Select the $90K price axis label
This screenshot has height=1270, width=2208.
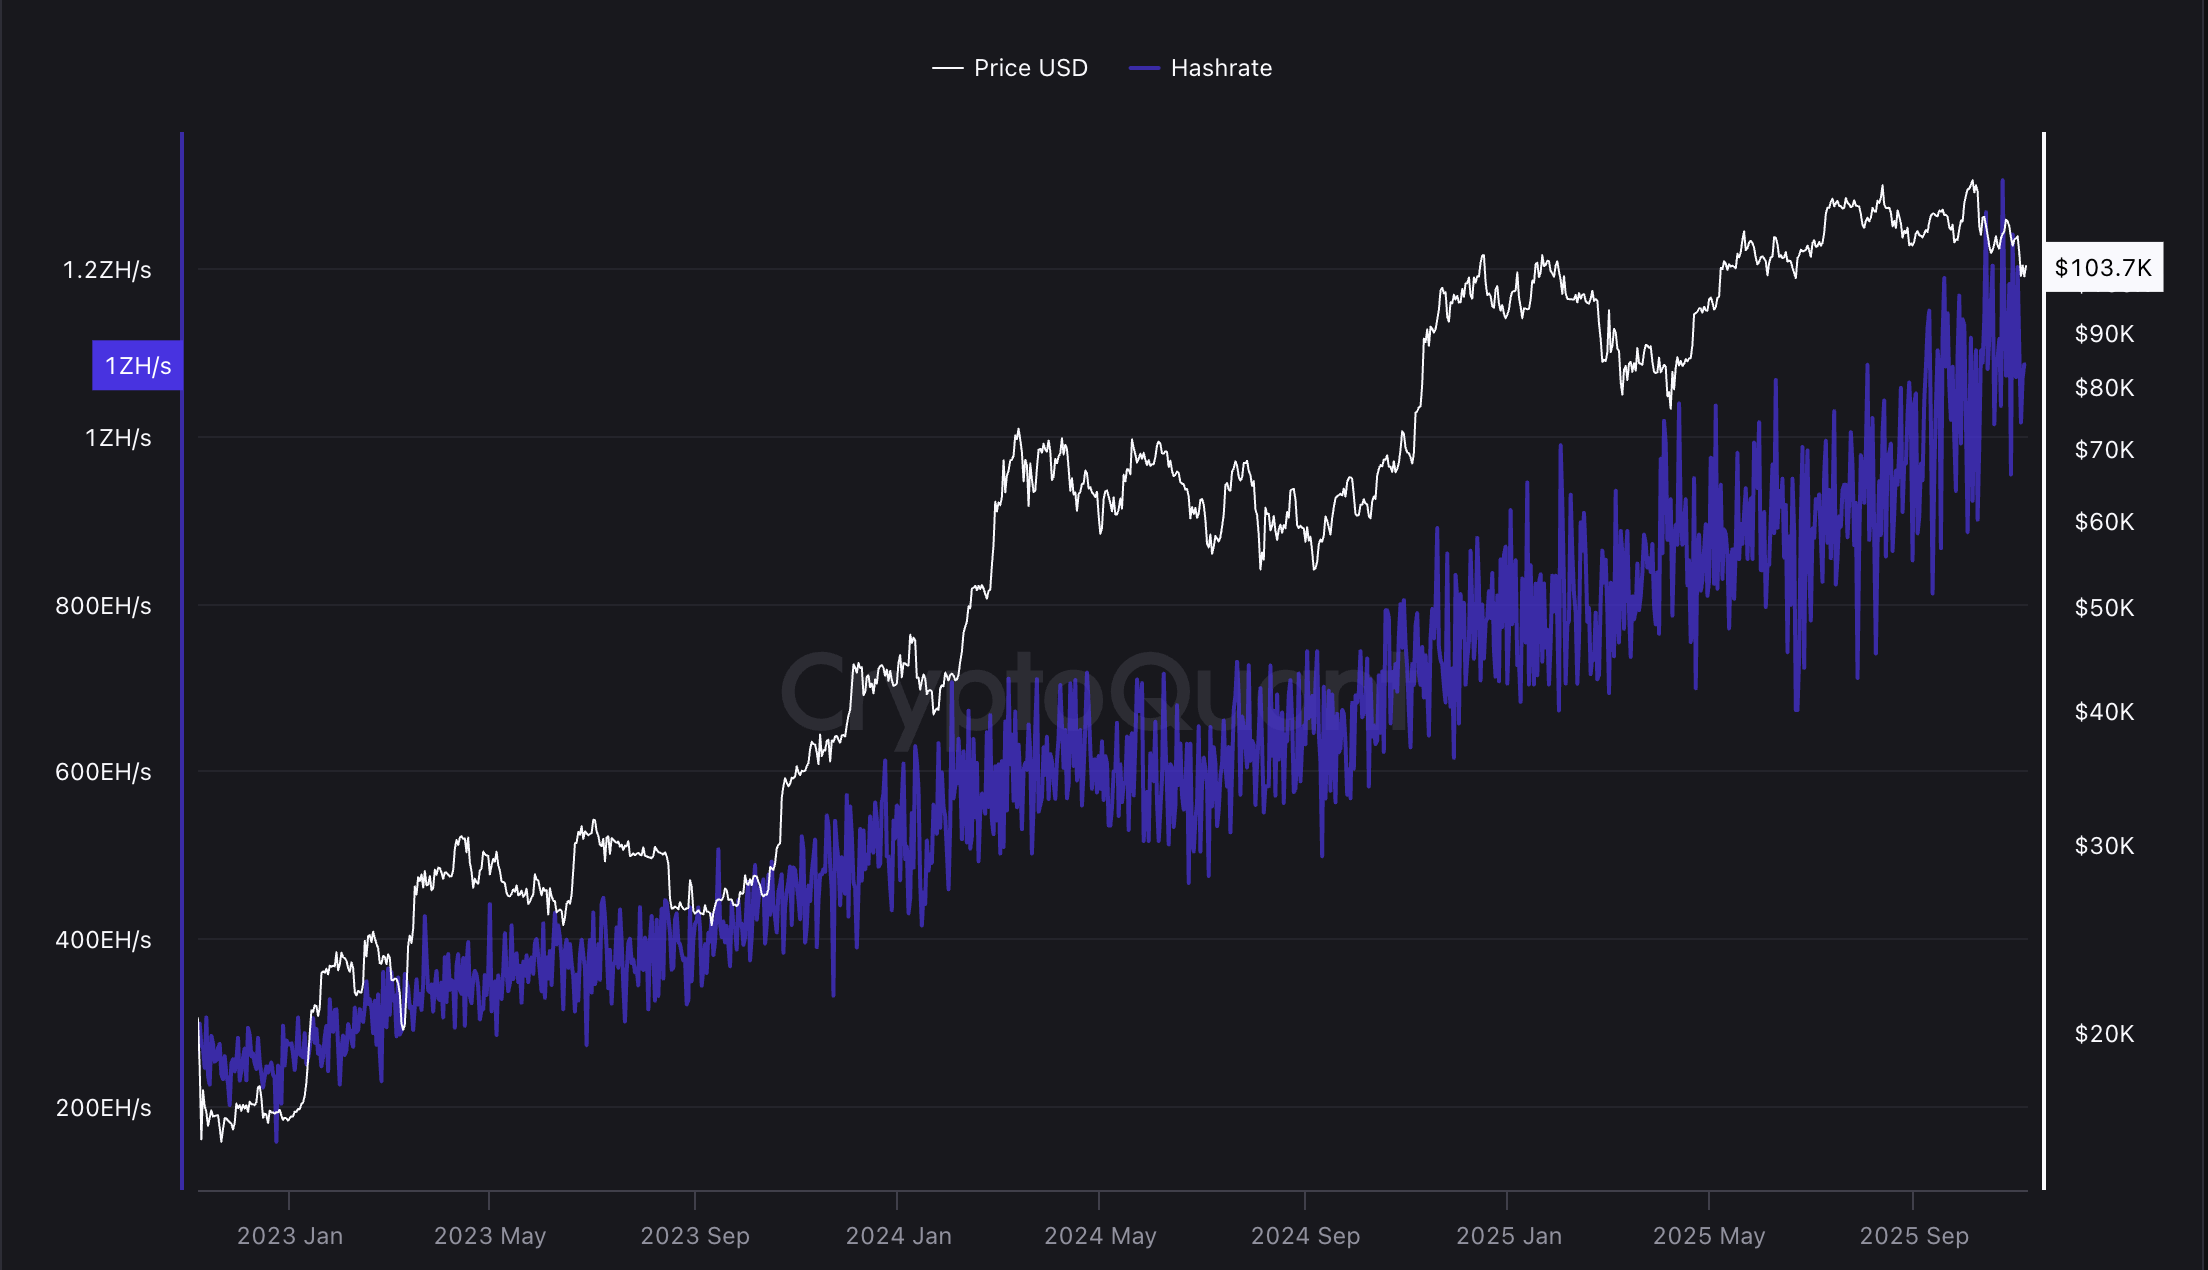pos(2103,334)
